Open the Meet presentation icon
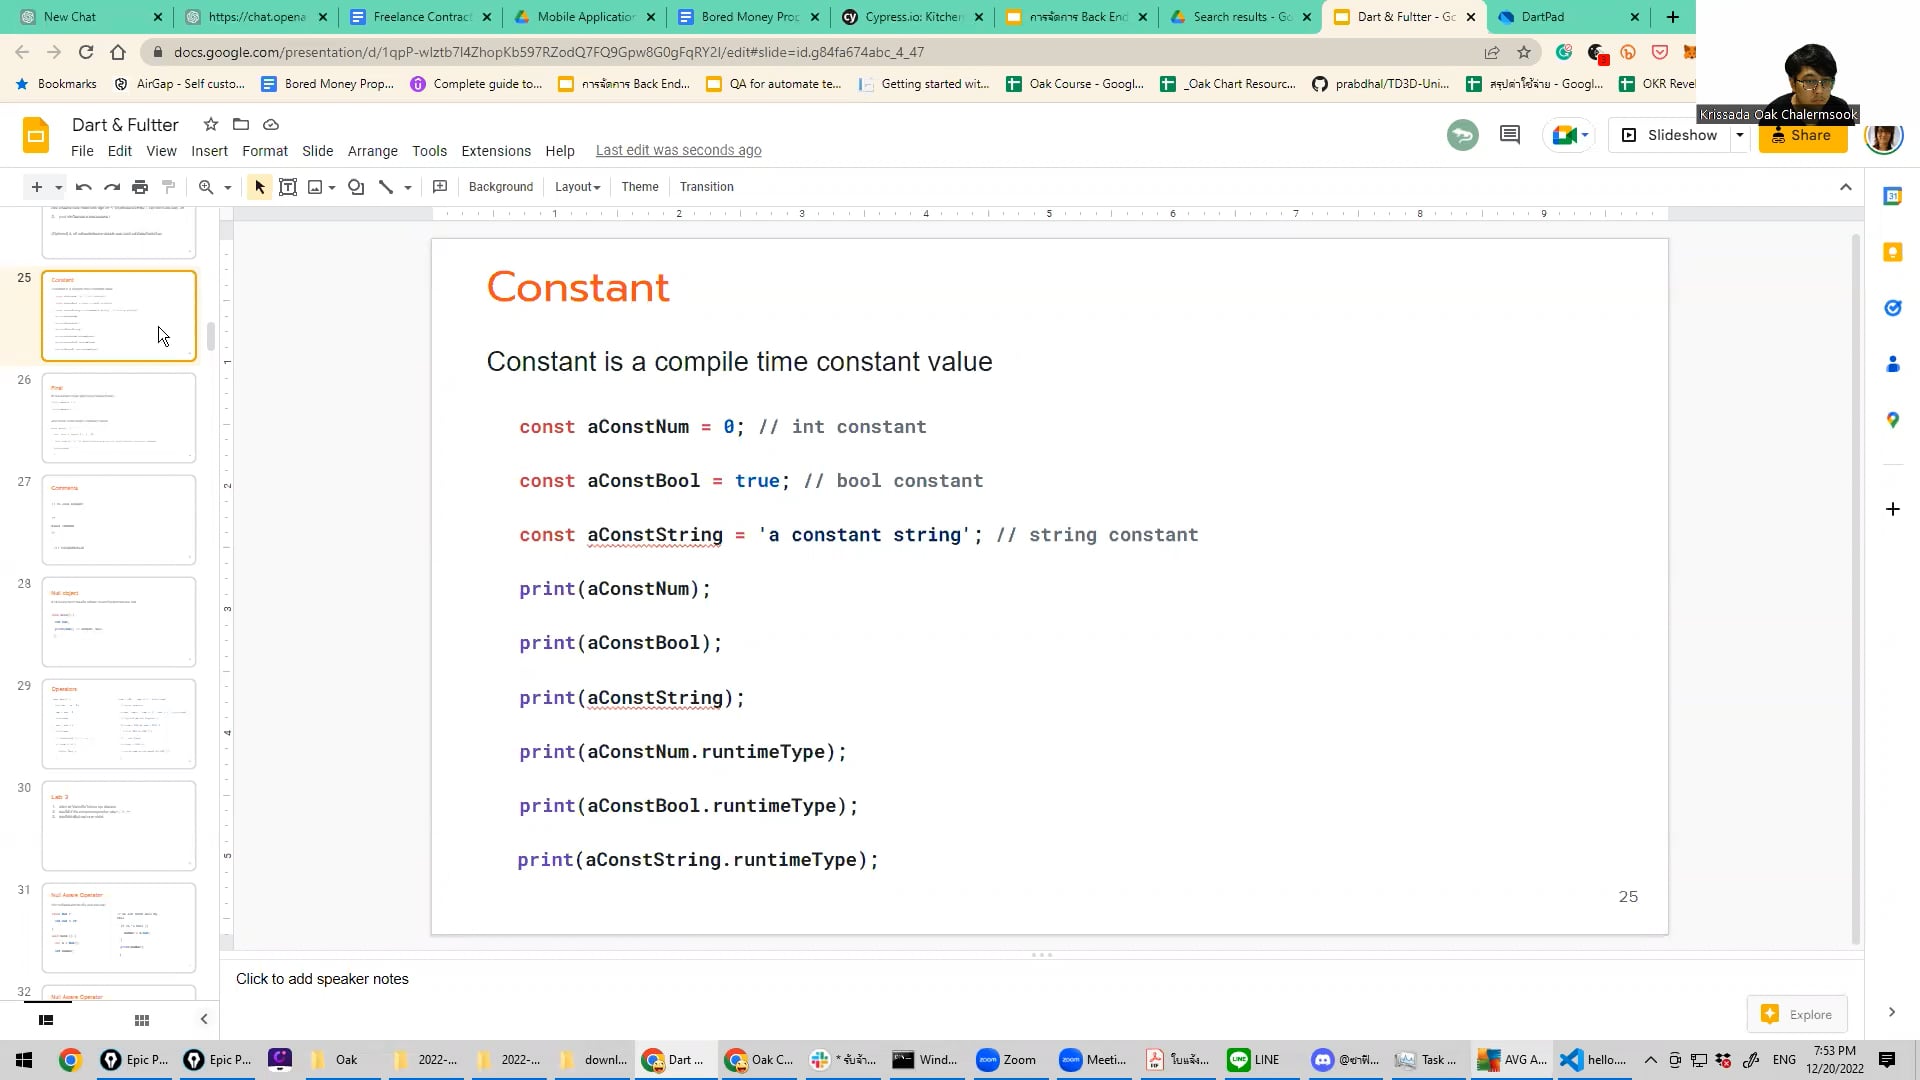Viewport: 1920px width, 1080px height. click(x=1563, y=135)
